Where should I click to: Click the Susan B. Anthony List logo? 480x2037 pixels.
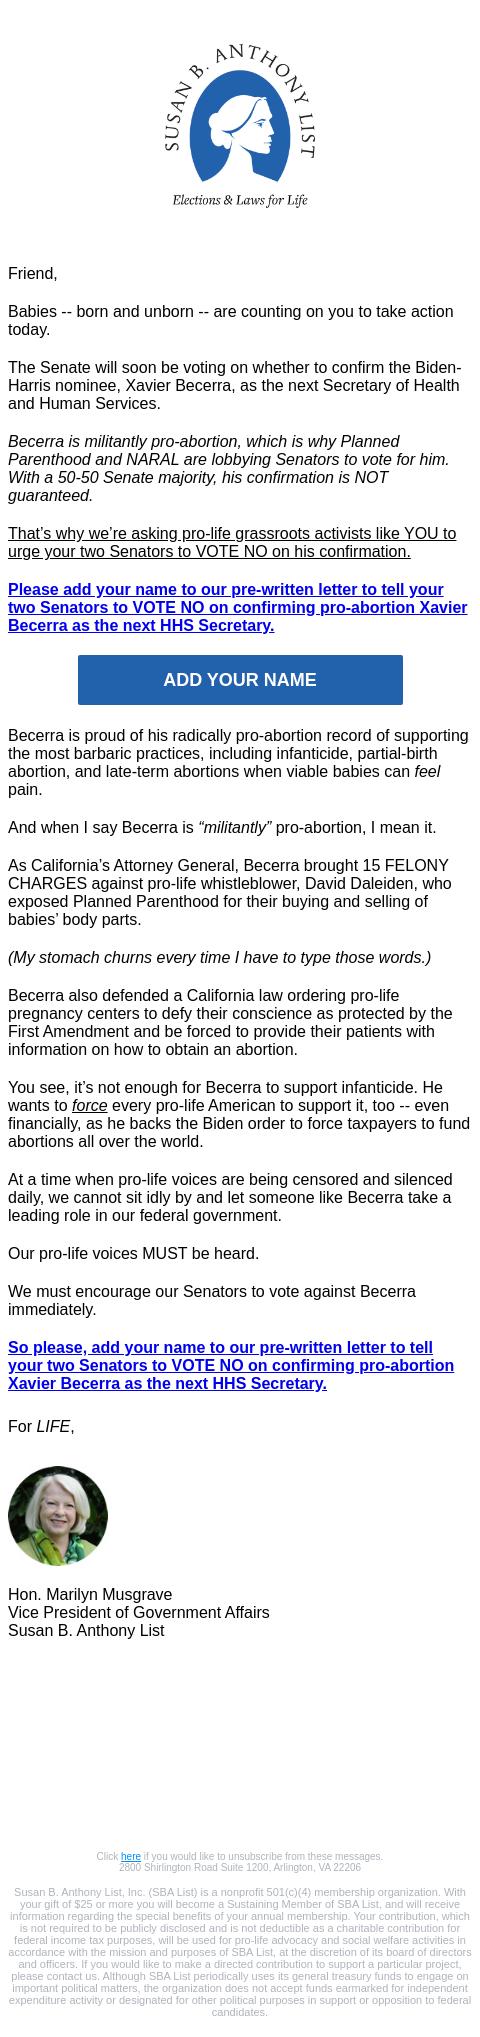[240, 125]
